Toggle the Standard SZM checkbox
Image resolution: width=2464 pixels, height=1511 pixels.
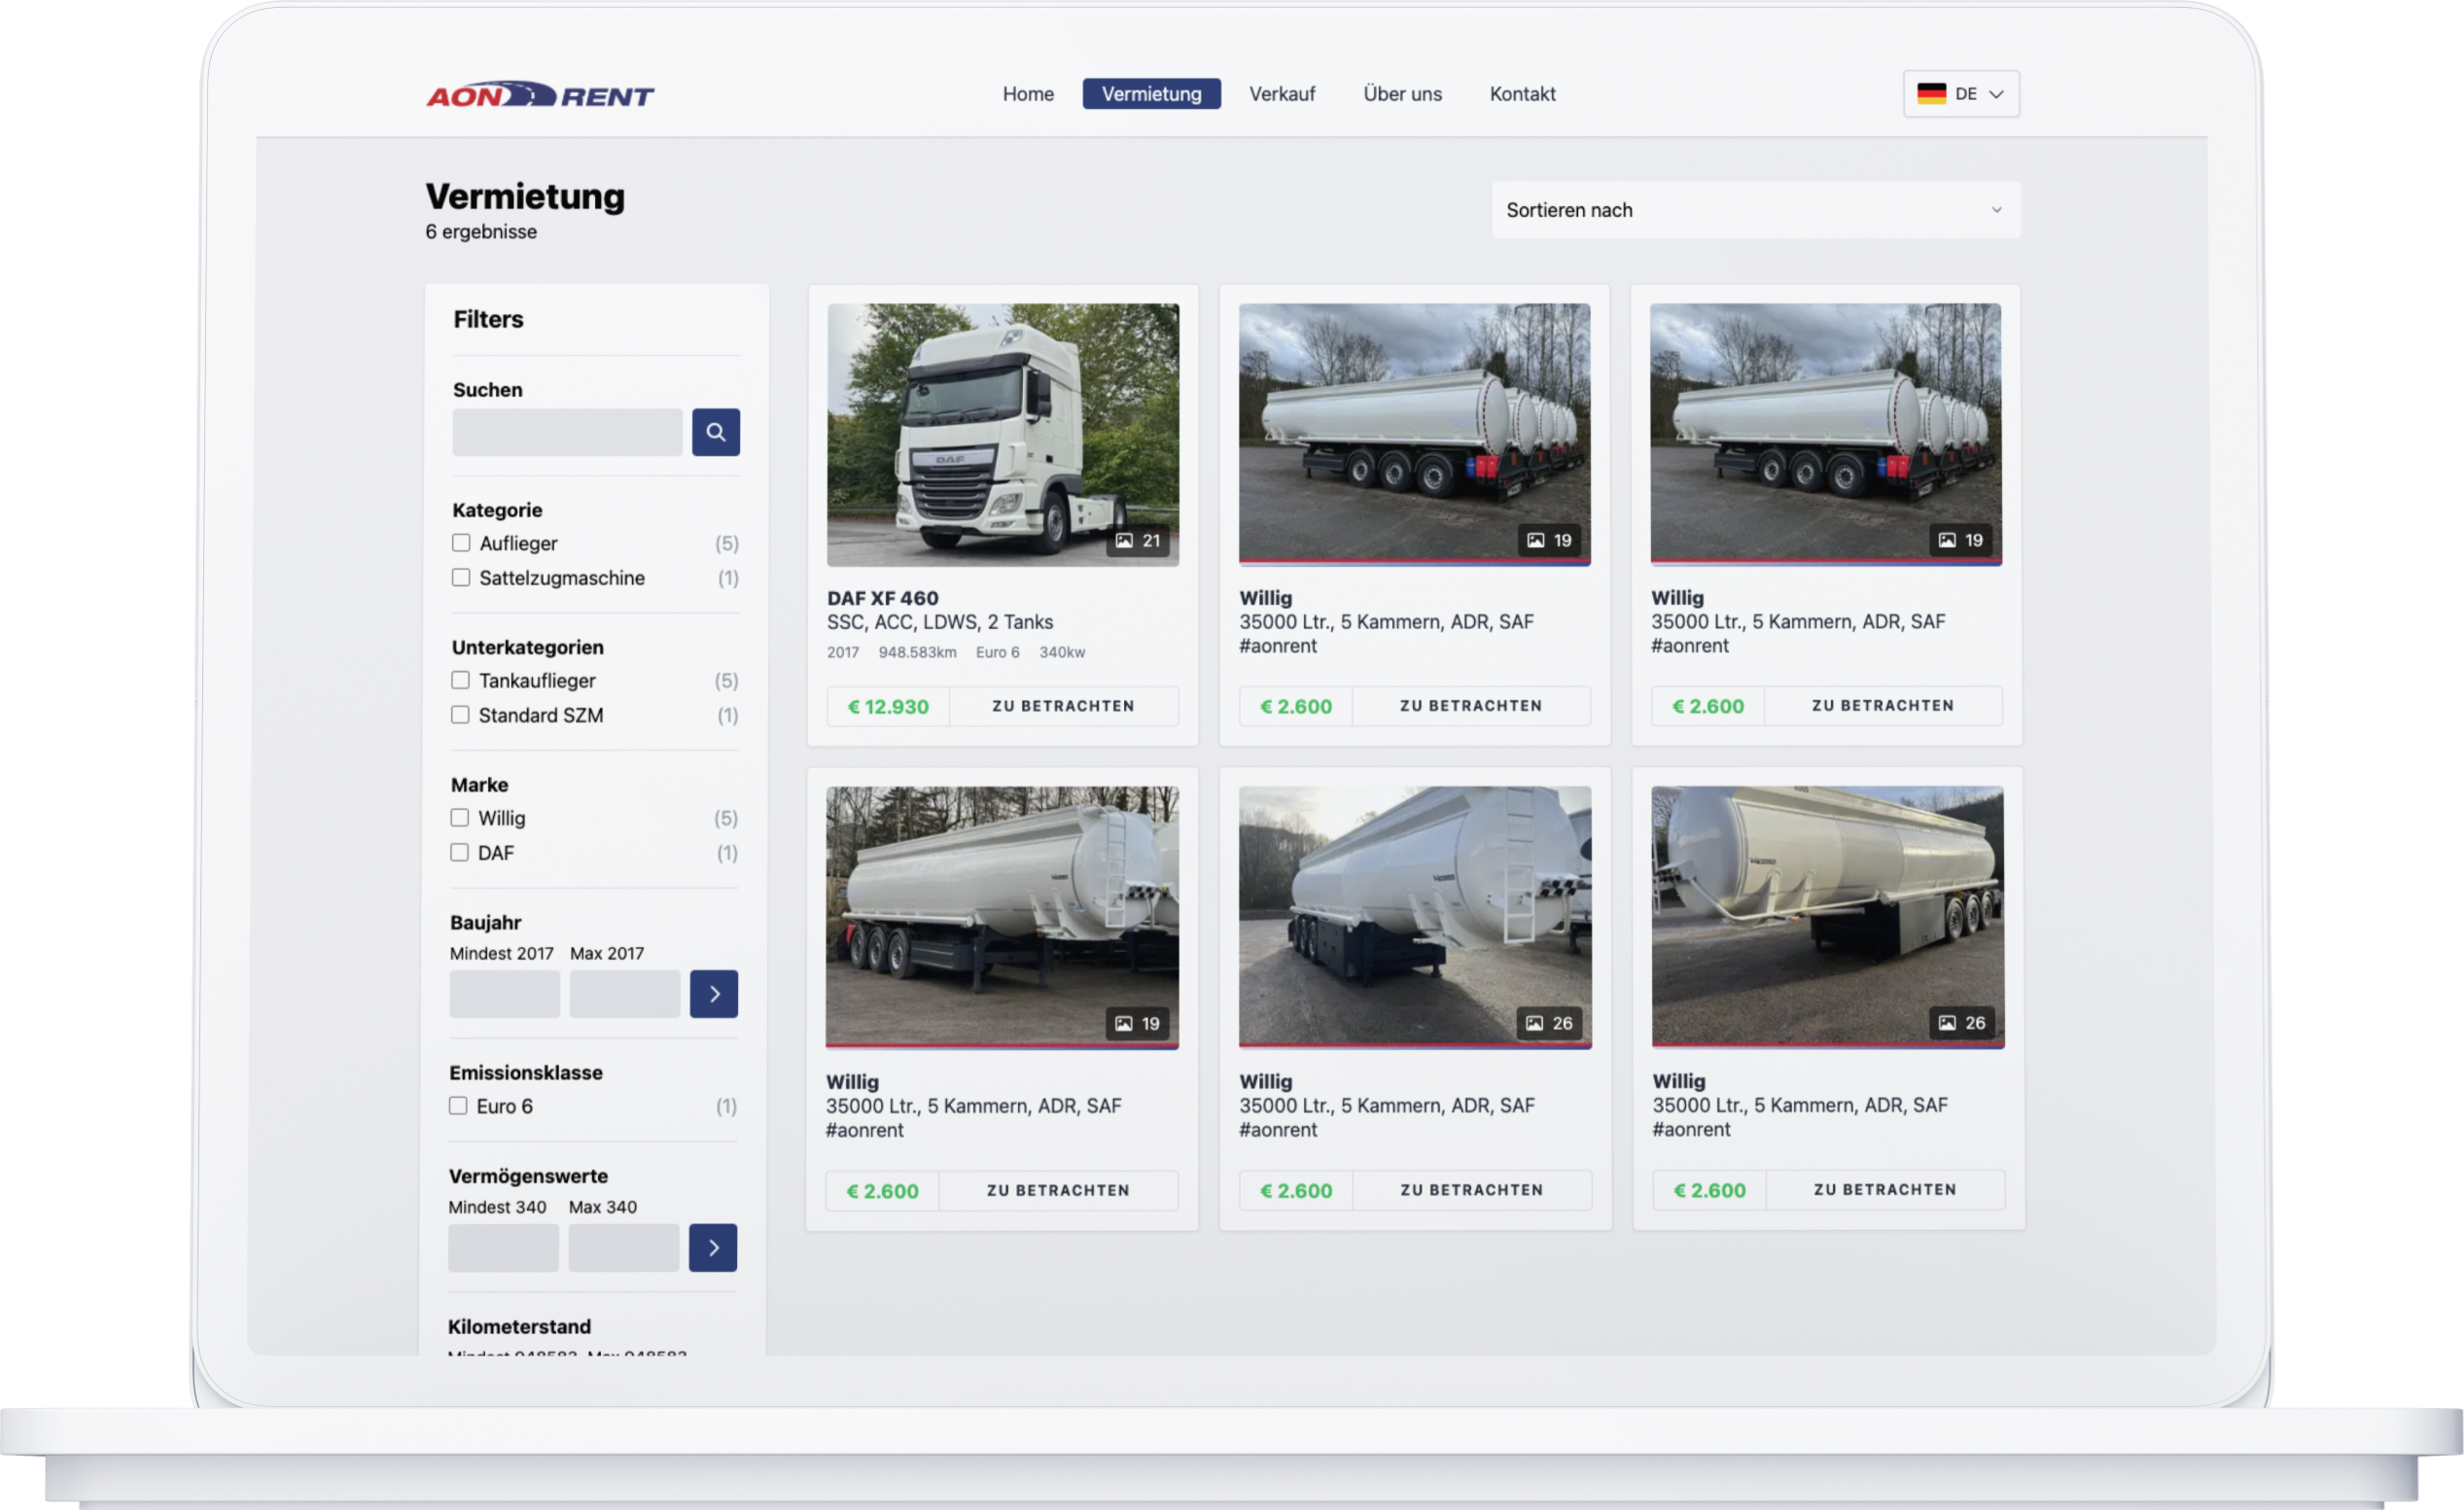tap(460, 715)
